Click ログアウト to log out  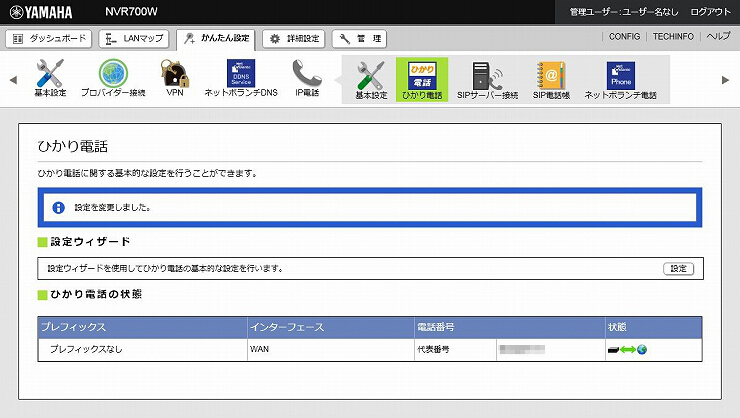click(x=710, y=12)
